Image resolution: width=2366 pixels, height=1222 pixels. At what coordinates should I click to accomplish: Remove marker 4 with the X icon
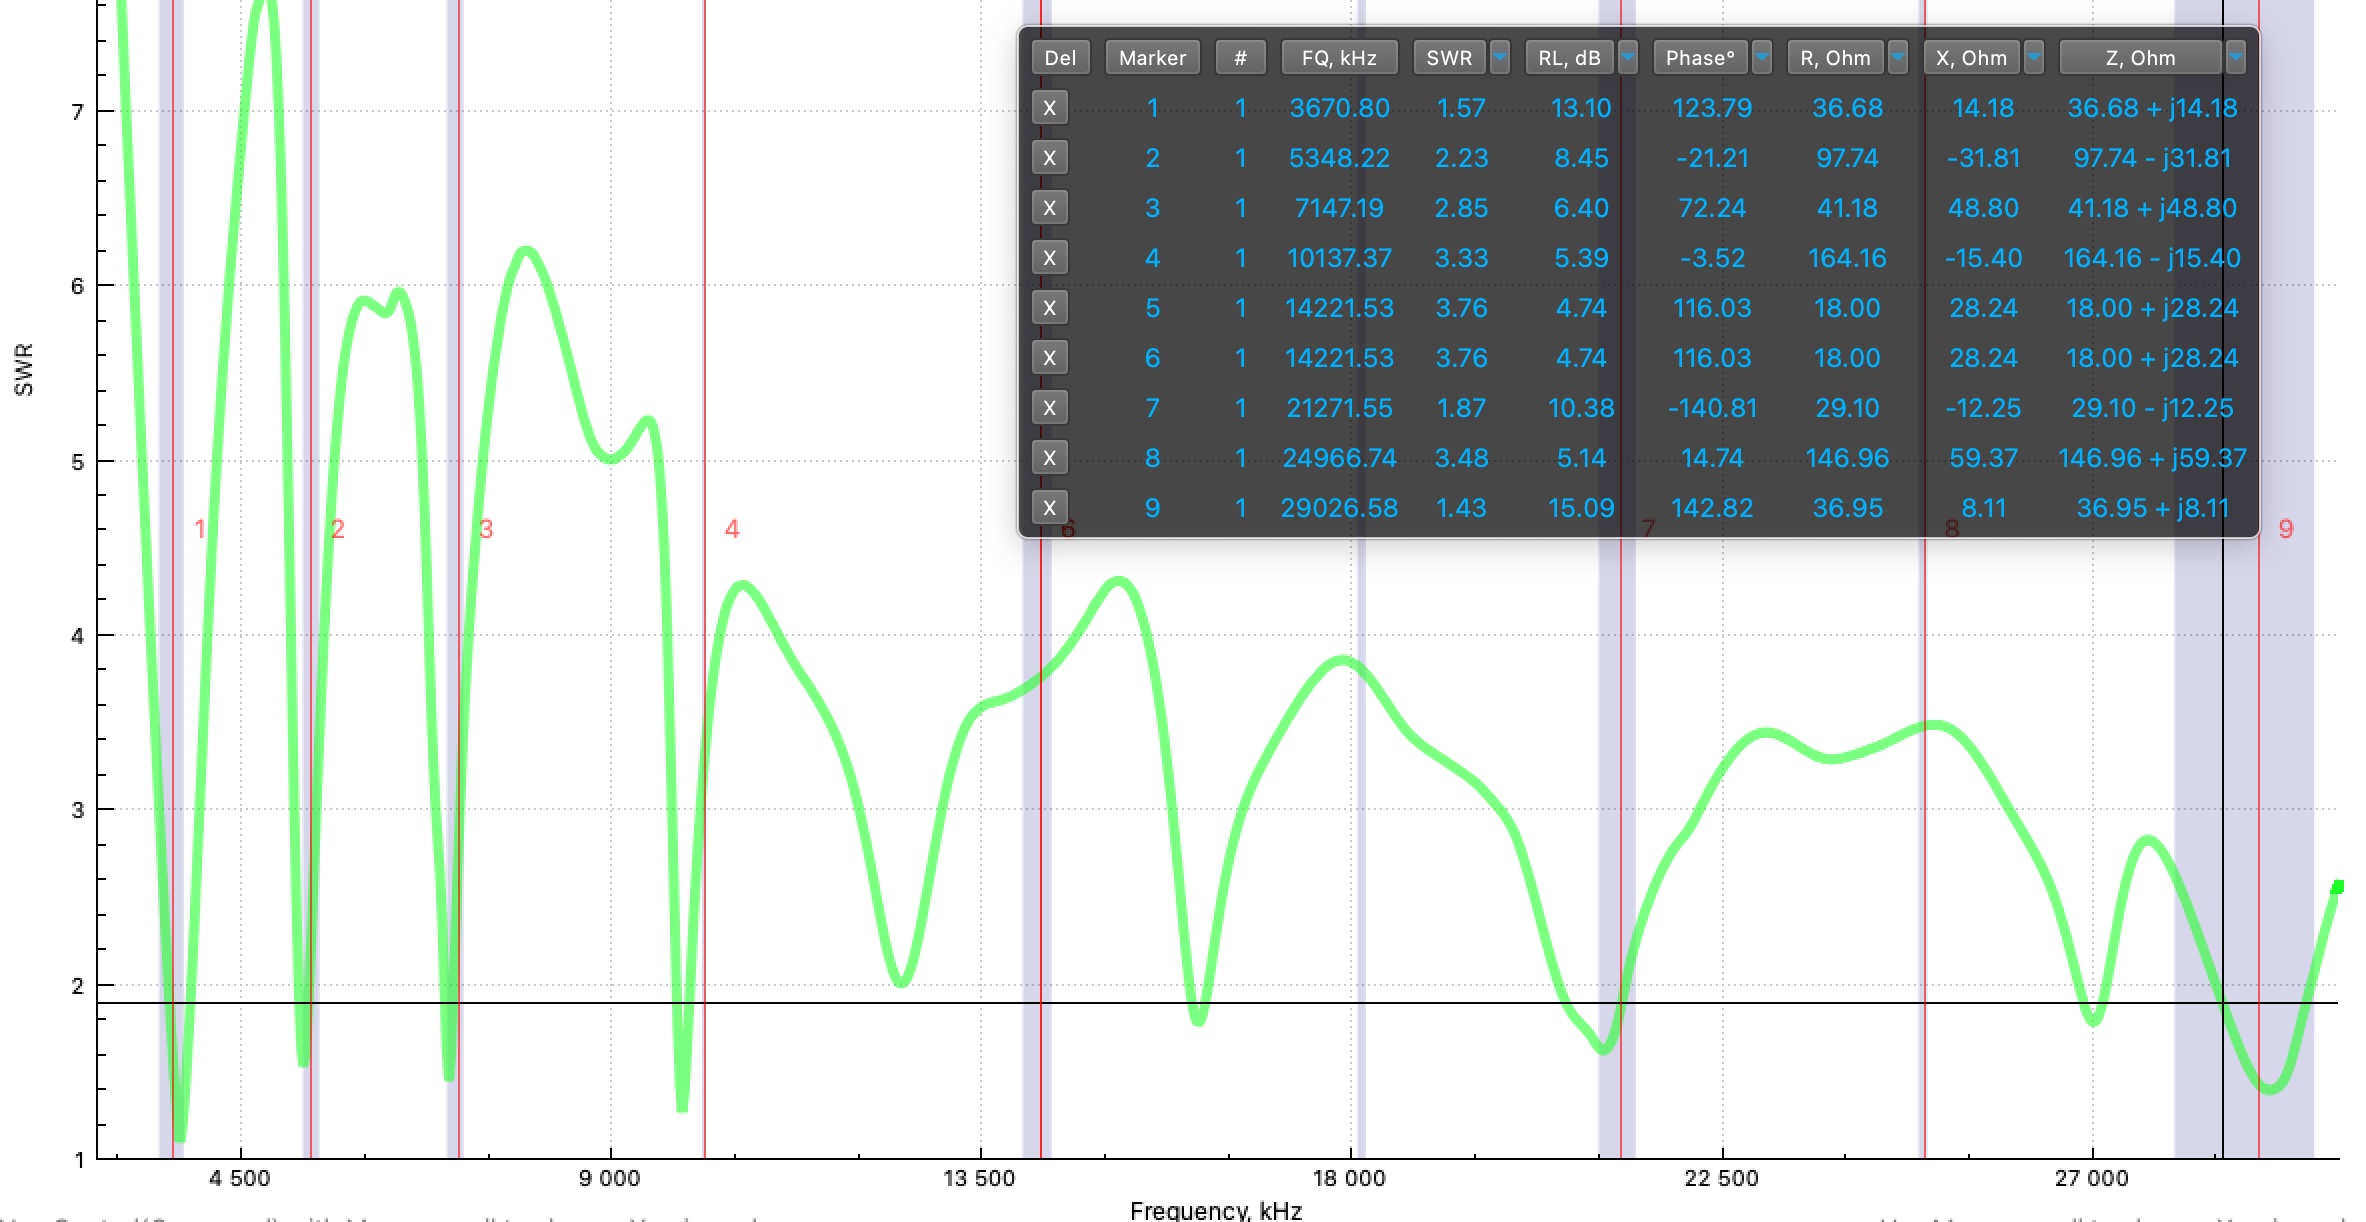(x=1051, y=258)
